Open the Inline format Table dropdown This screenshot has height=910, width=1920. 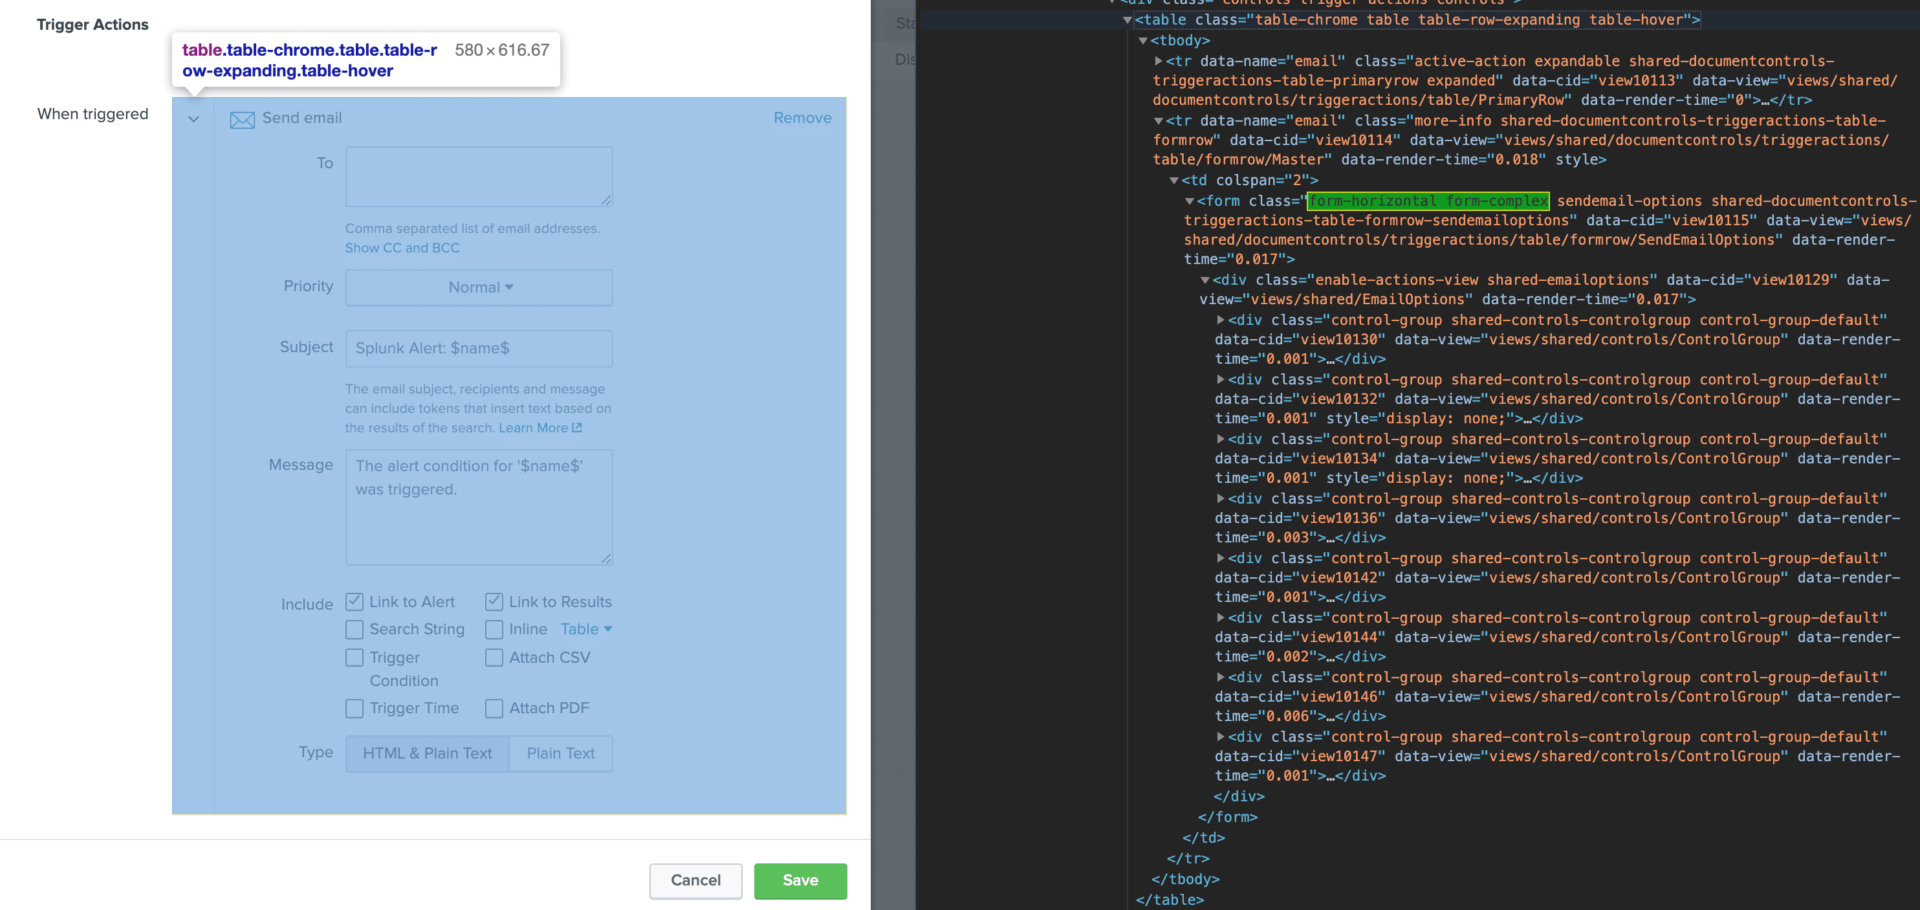[x=586, y=629]
